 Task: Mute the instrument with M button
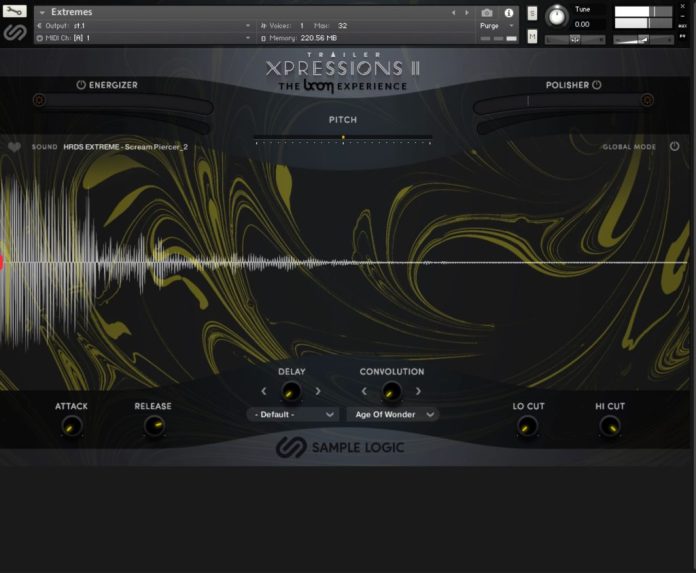532,36
